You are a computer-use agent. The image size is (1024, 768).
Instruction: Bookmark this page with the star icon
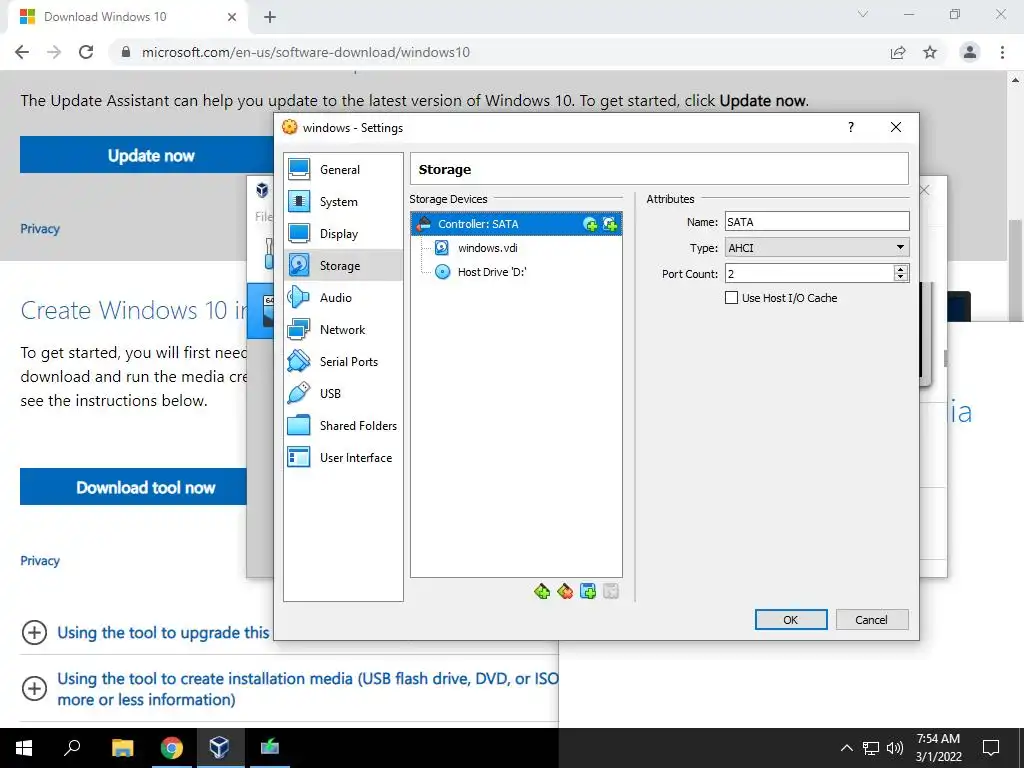[930, 52]
